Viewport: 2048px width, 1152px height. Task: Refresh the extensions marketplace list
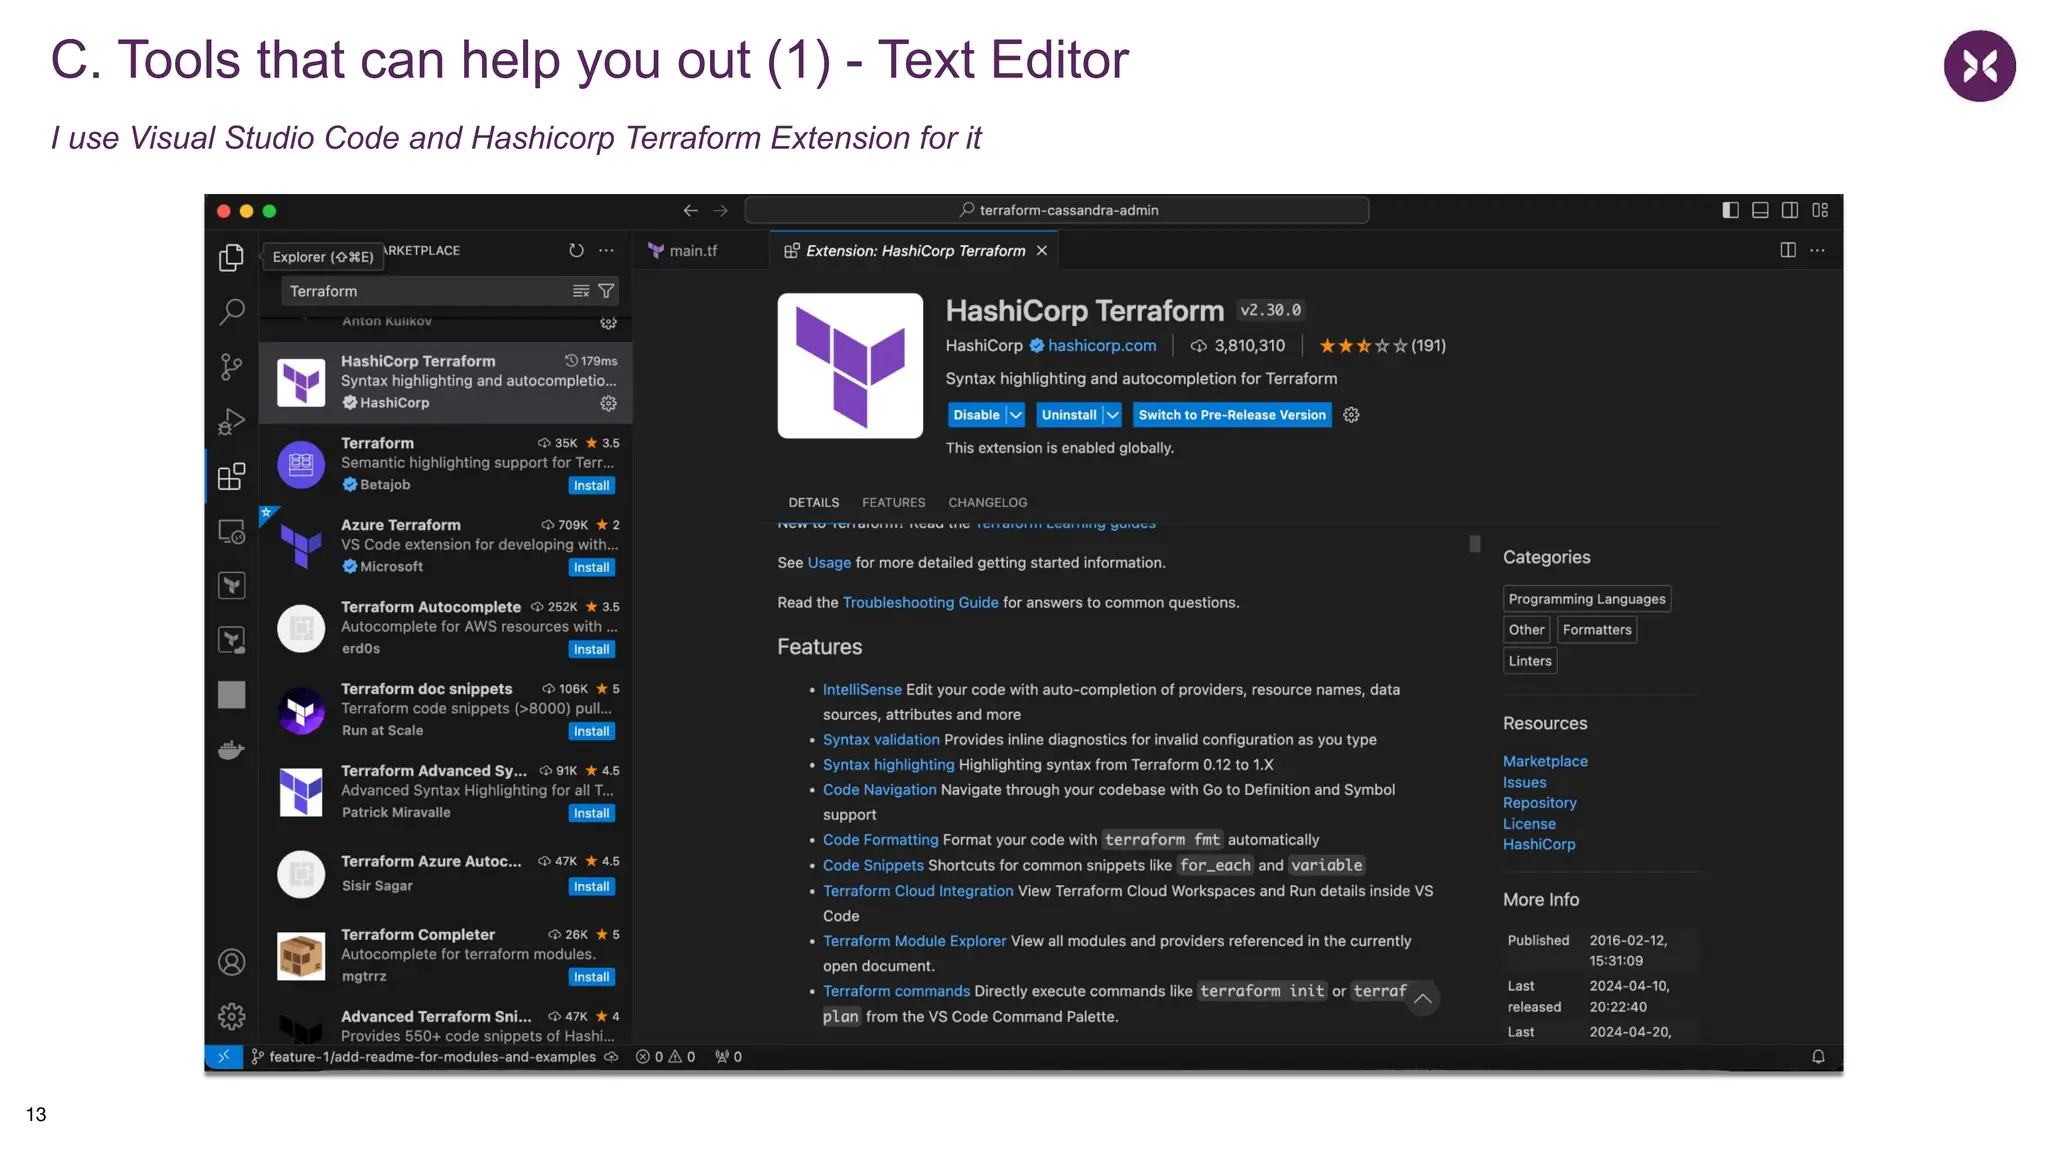pos(576,250)
